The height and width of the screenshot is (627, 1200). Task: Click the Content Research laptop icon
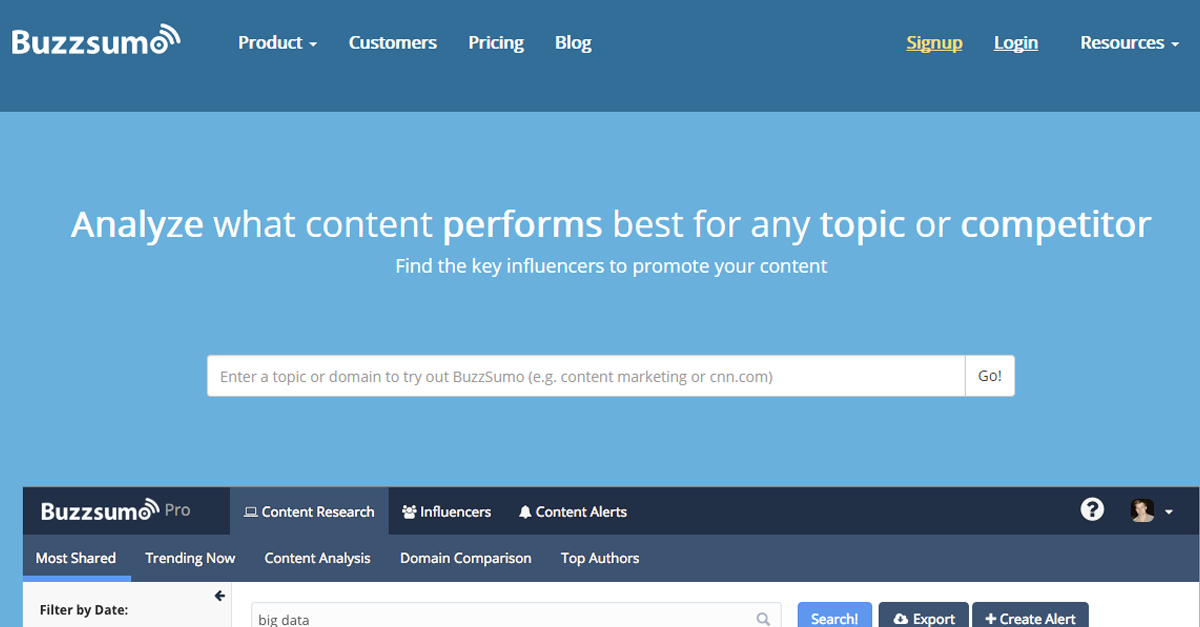249,511
